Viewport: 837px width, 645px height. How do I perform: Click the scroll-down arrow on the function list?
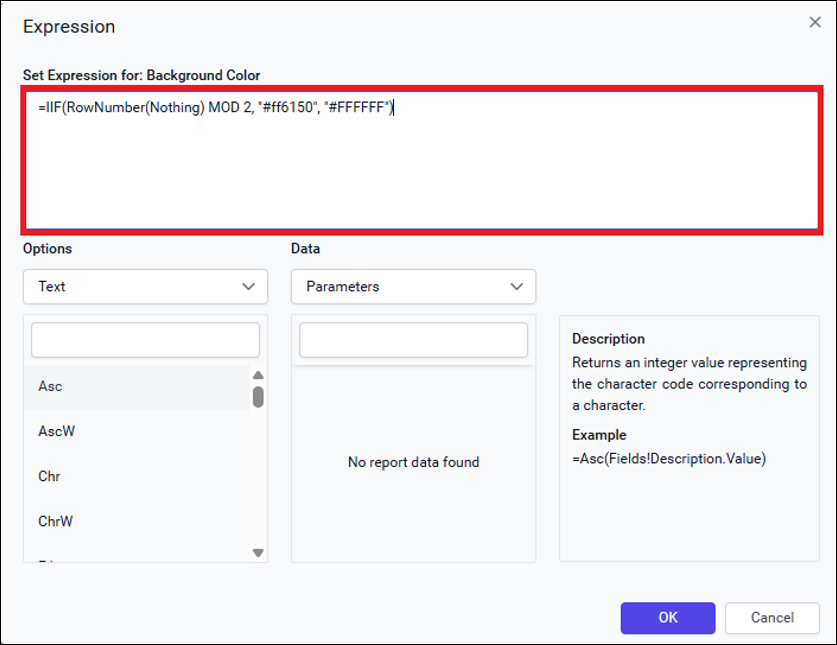click(258, 553)
